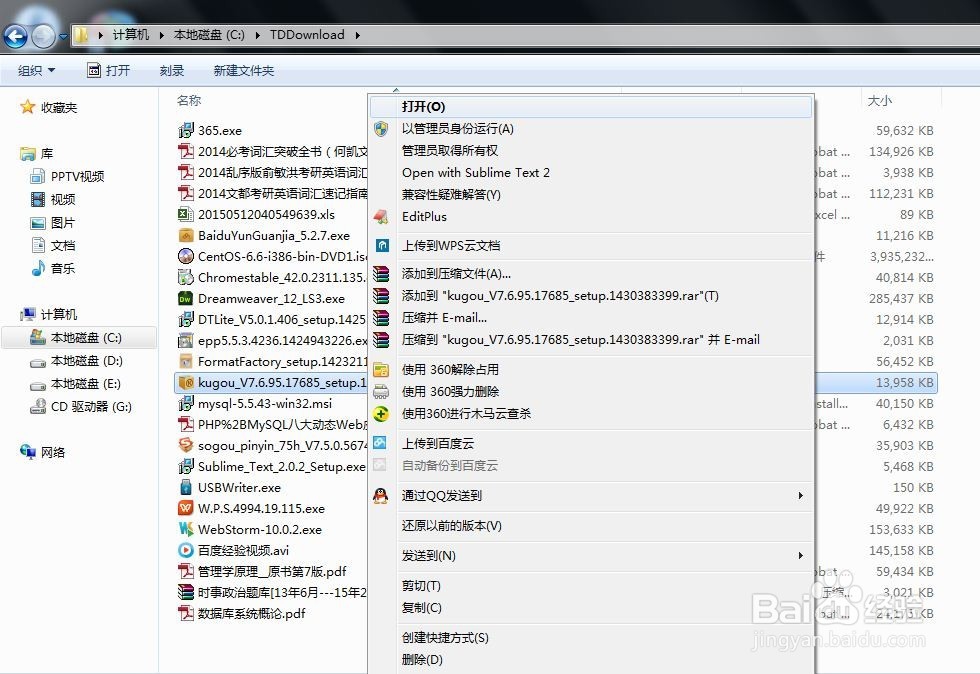Select USBWriter.exe file icon
The width and height of the screenshot is (980, 674).
[186, 487]
